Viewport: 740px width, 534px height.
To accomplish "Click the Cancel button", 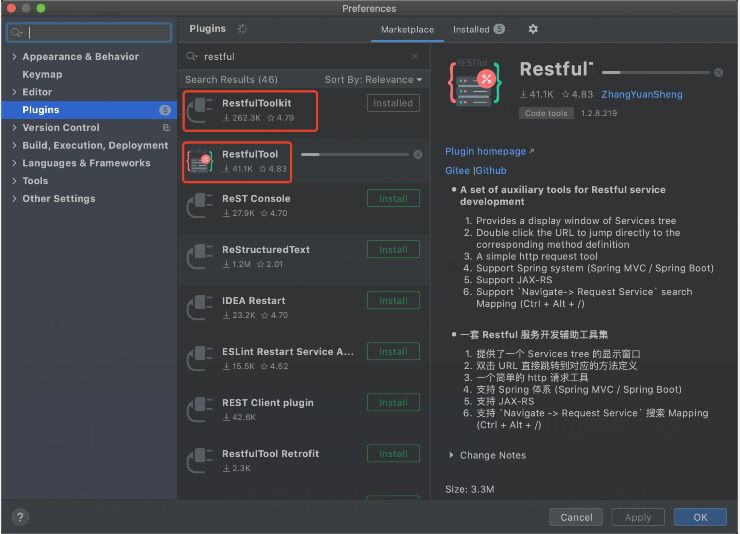I will pyautogui.click(x=576, y=517).
